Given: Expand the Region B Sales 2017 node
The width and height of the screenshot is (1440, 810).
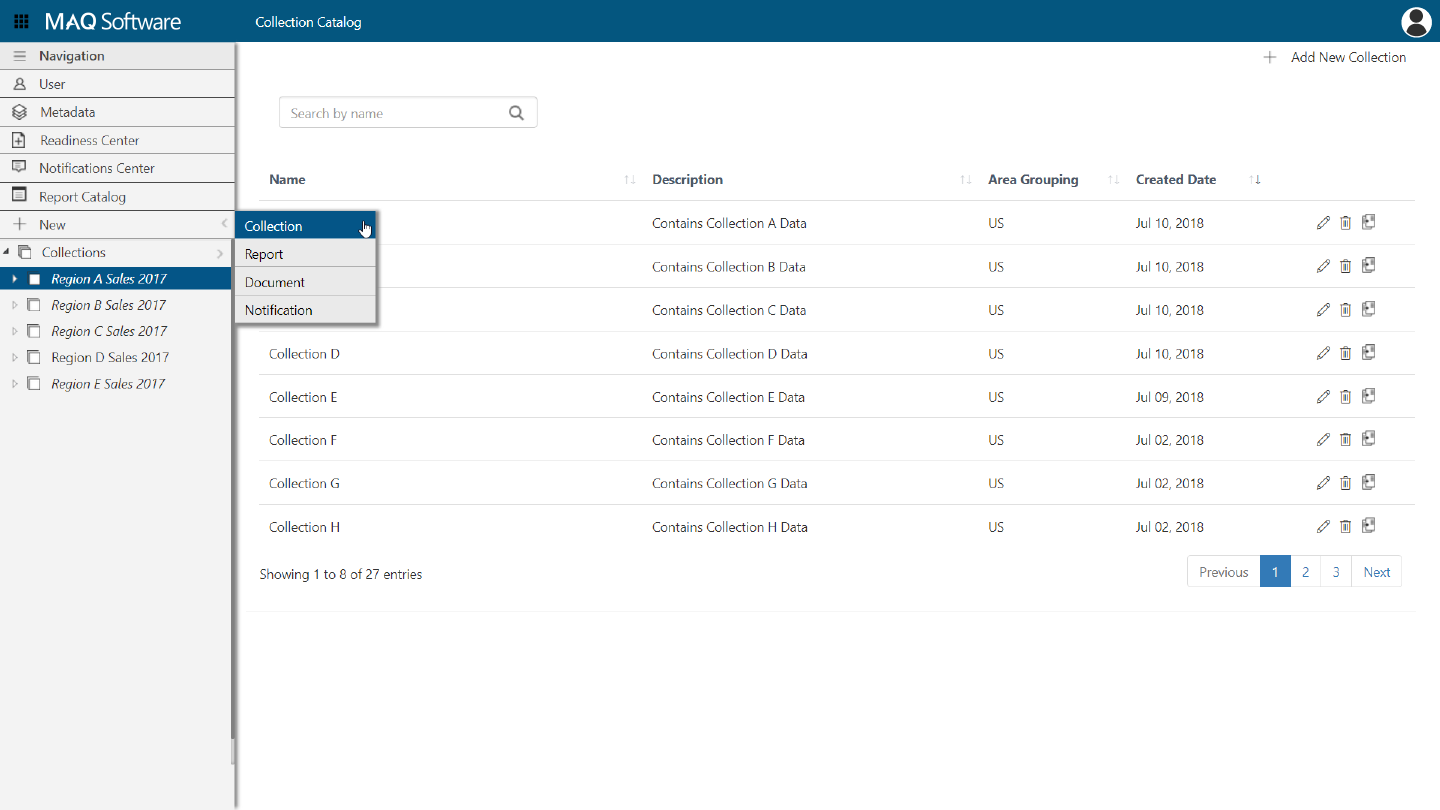Looking at the screenshot, I should coord(14,305).
